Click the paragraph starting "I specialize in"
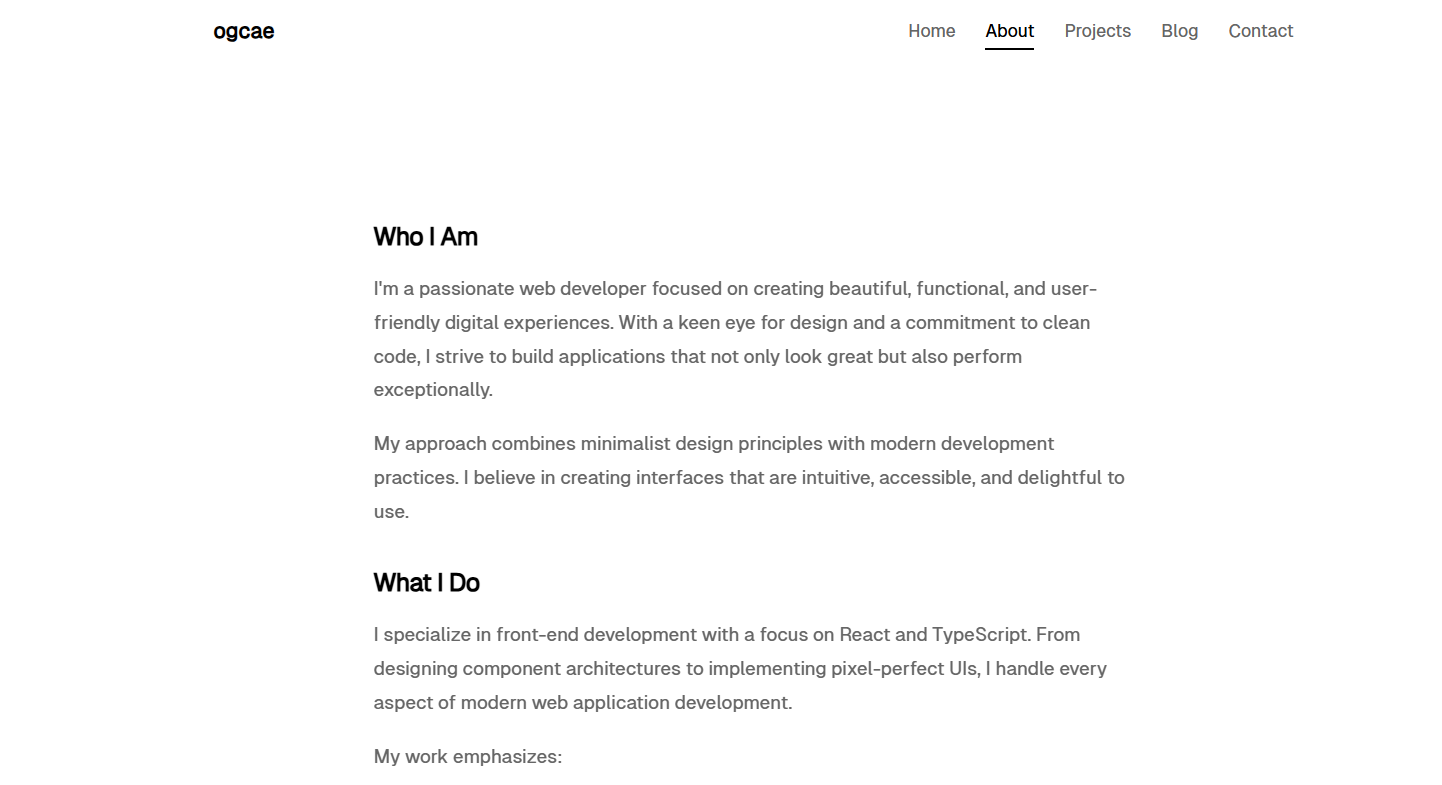 click(740, 668)
